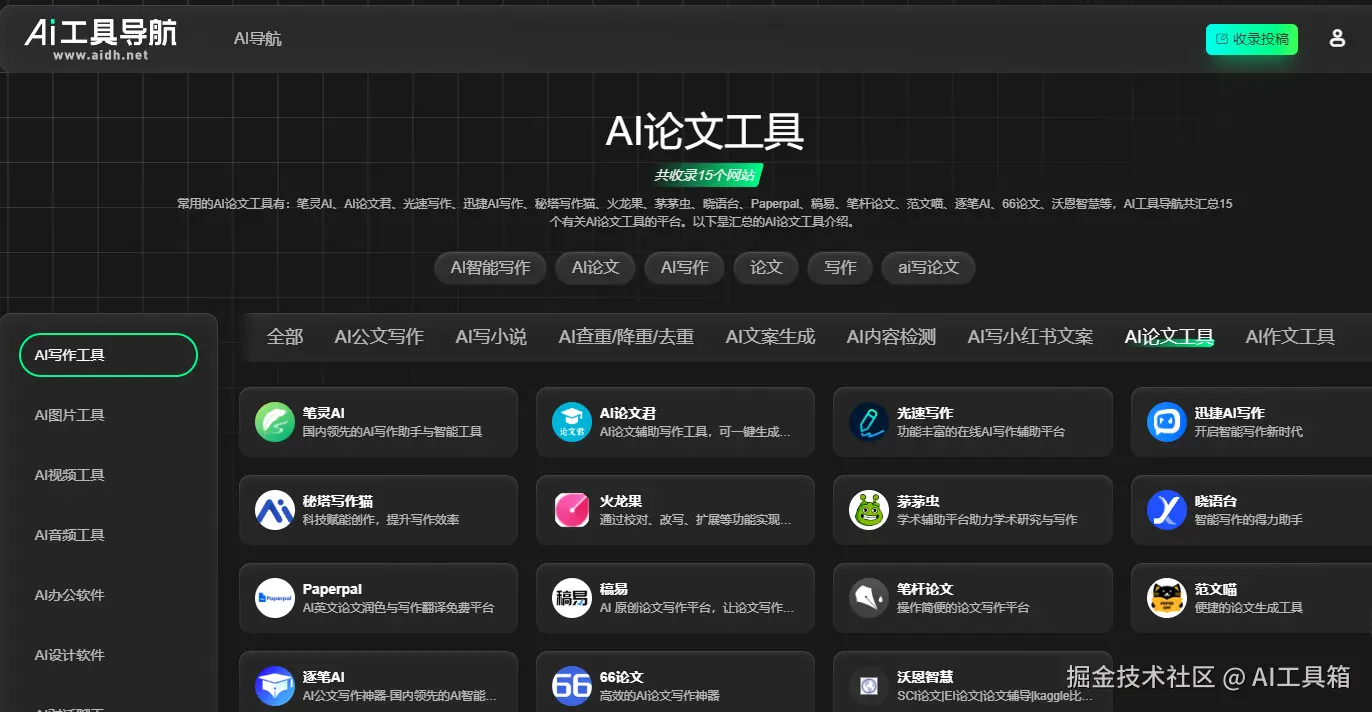1372x712 pixels.
Task: Click the 逐笔AI blue cap icon
Action: (275, 686)
